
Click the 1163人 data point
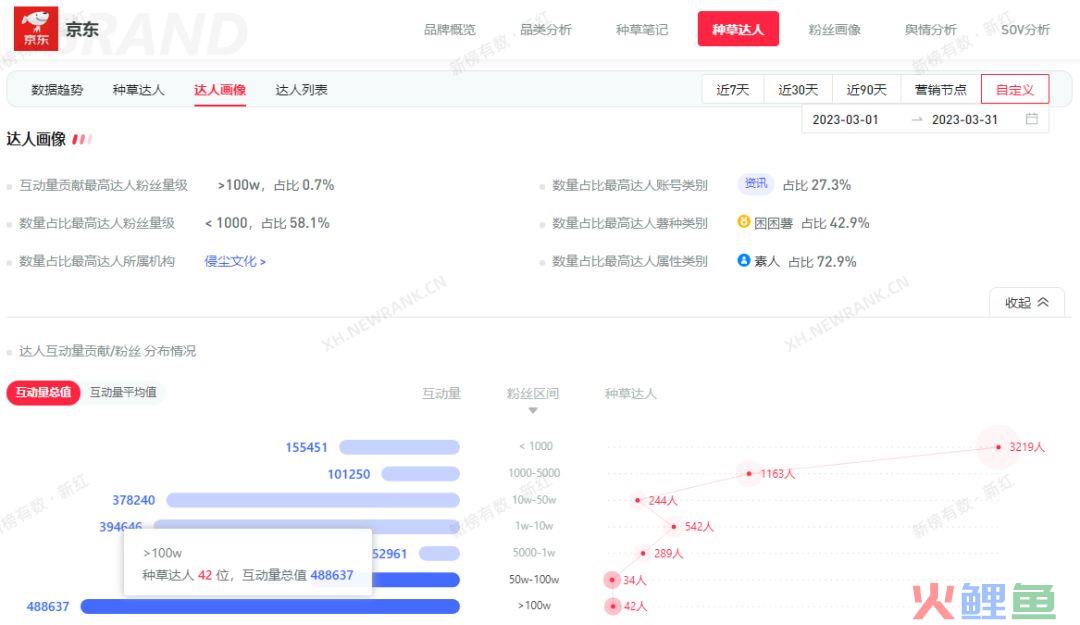749,473
